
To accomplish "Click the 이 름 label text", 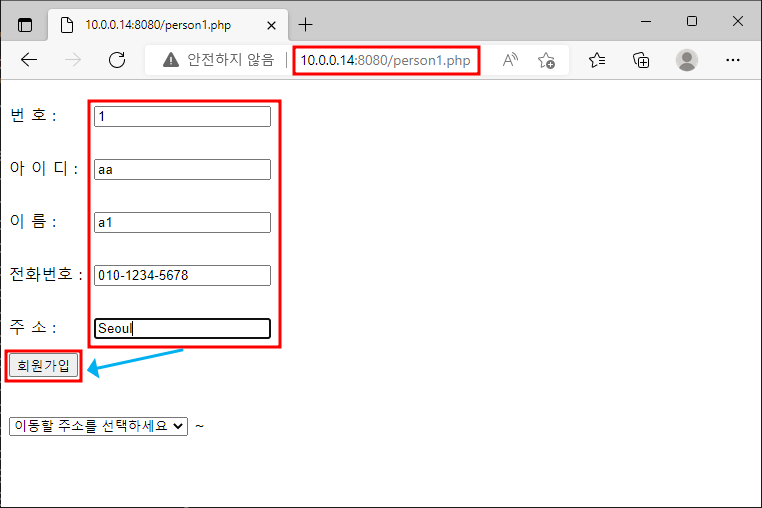I will click(x=33, y=221).
